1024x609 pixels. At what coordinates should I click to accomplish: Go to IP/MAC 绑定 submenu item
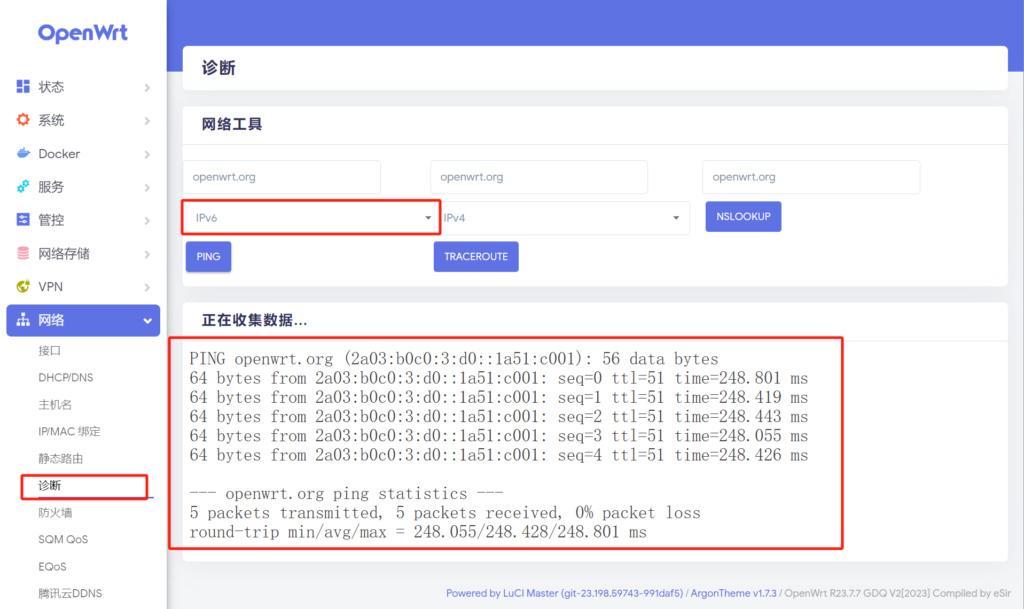coord(69,431)
